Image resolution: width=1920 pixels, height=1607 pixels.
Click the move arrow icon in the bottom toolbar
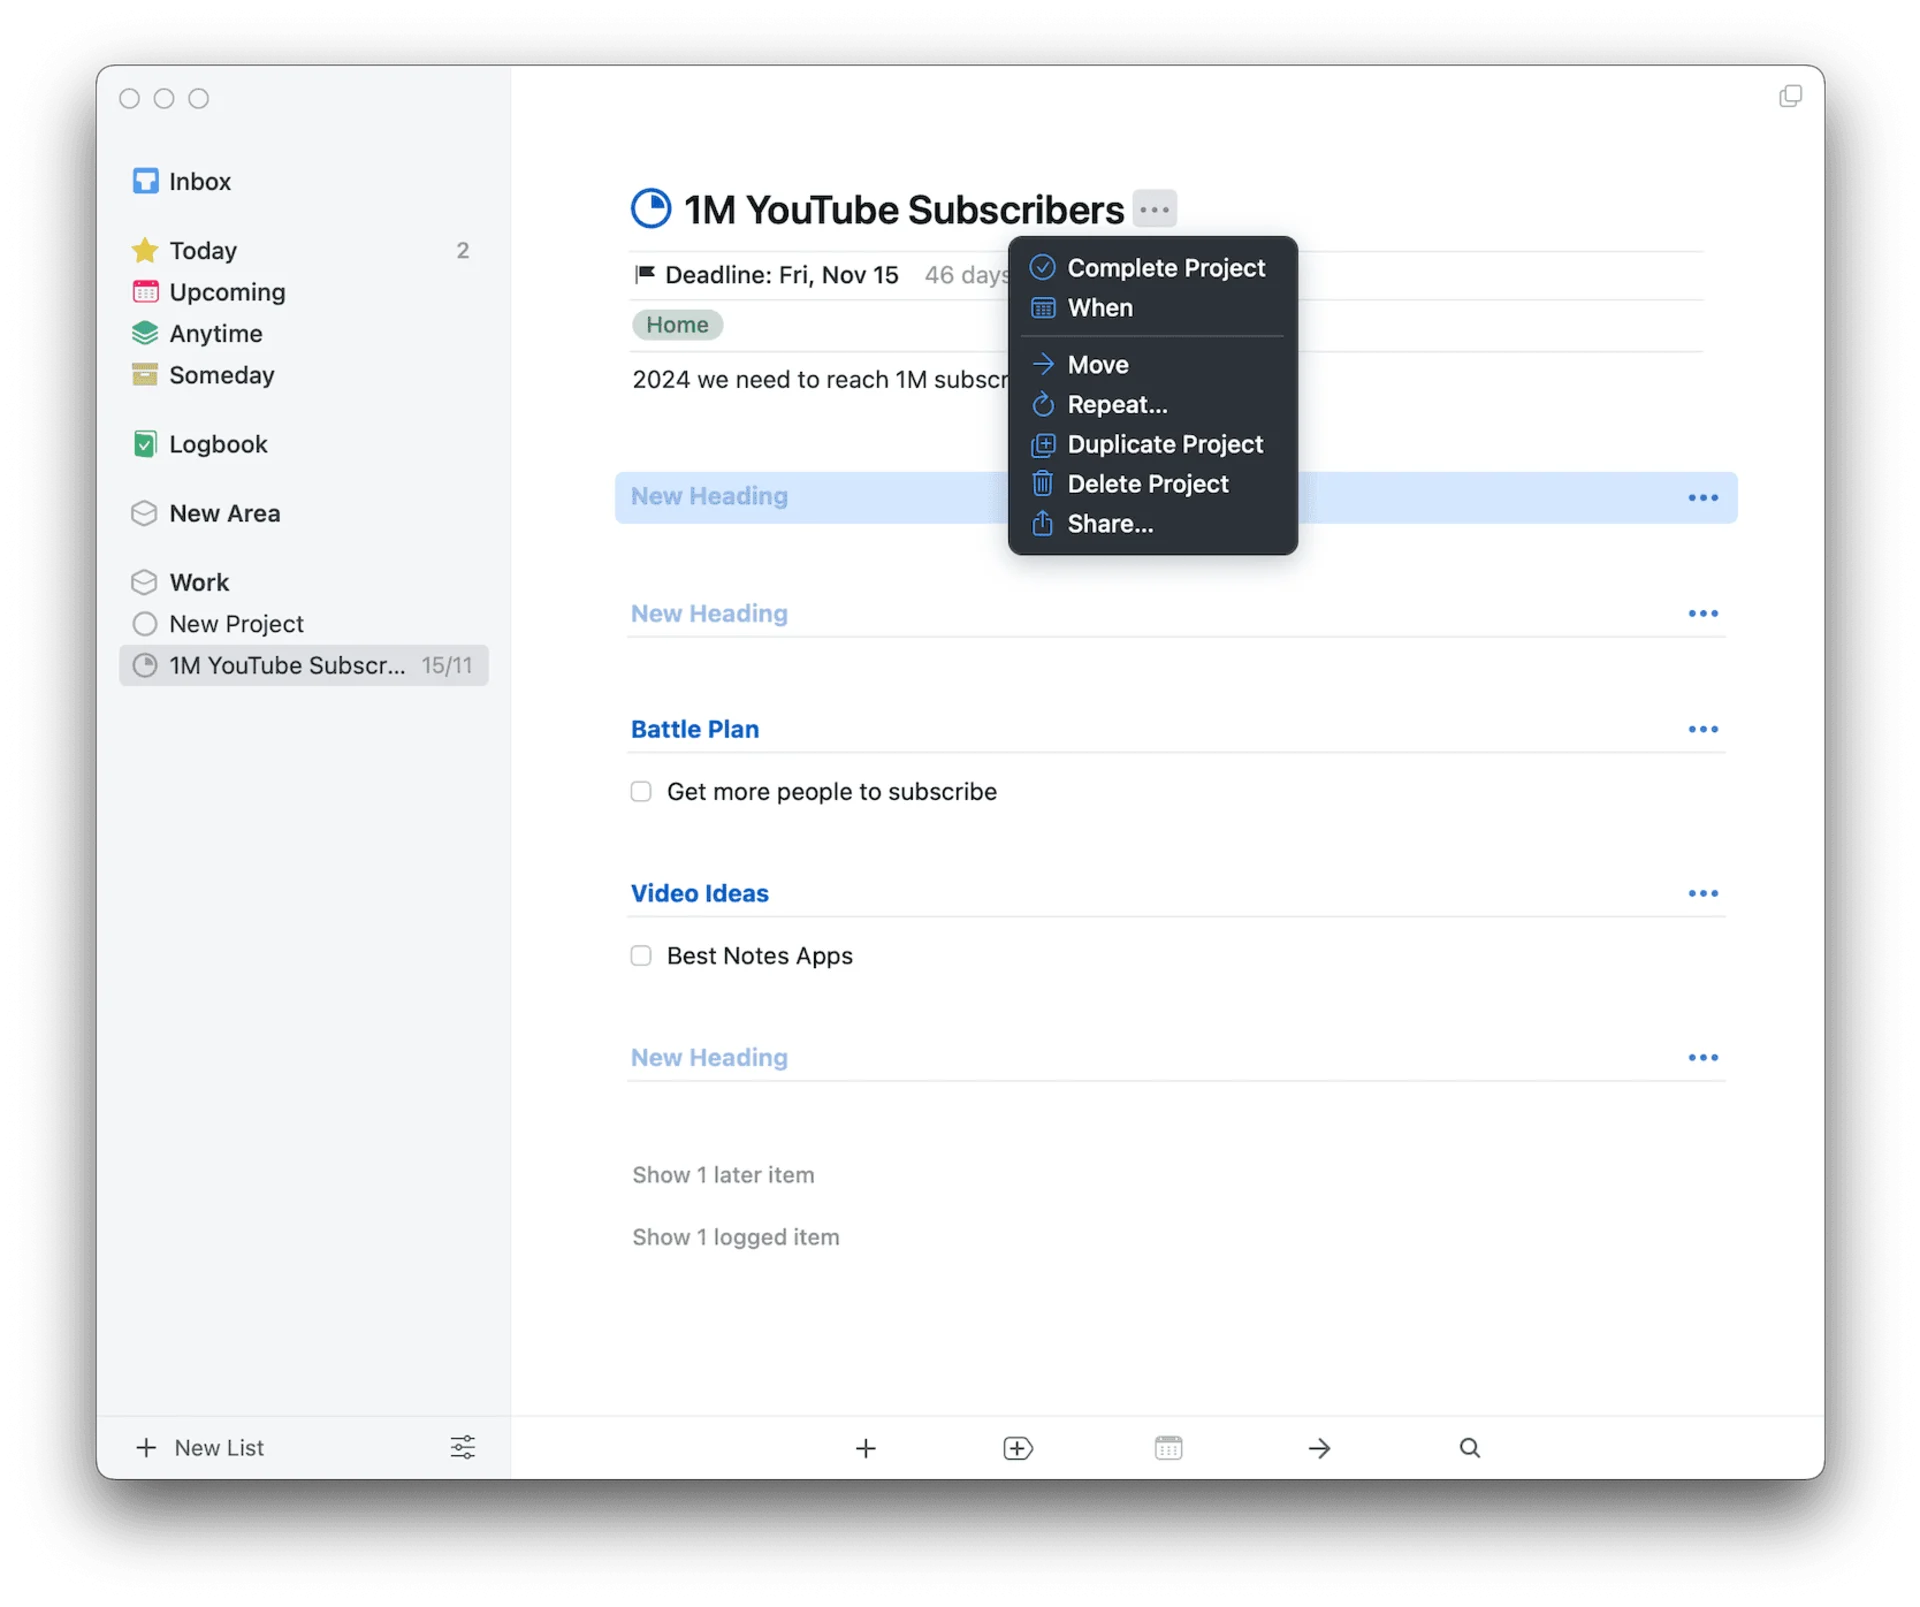(1319, 1447)
